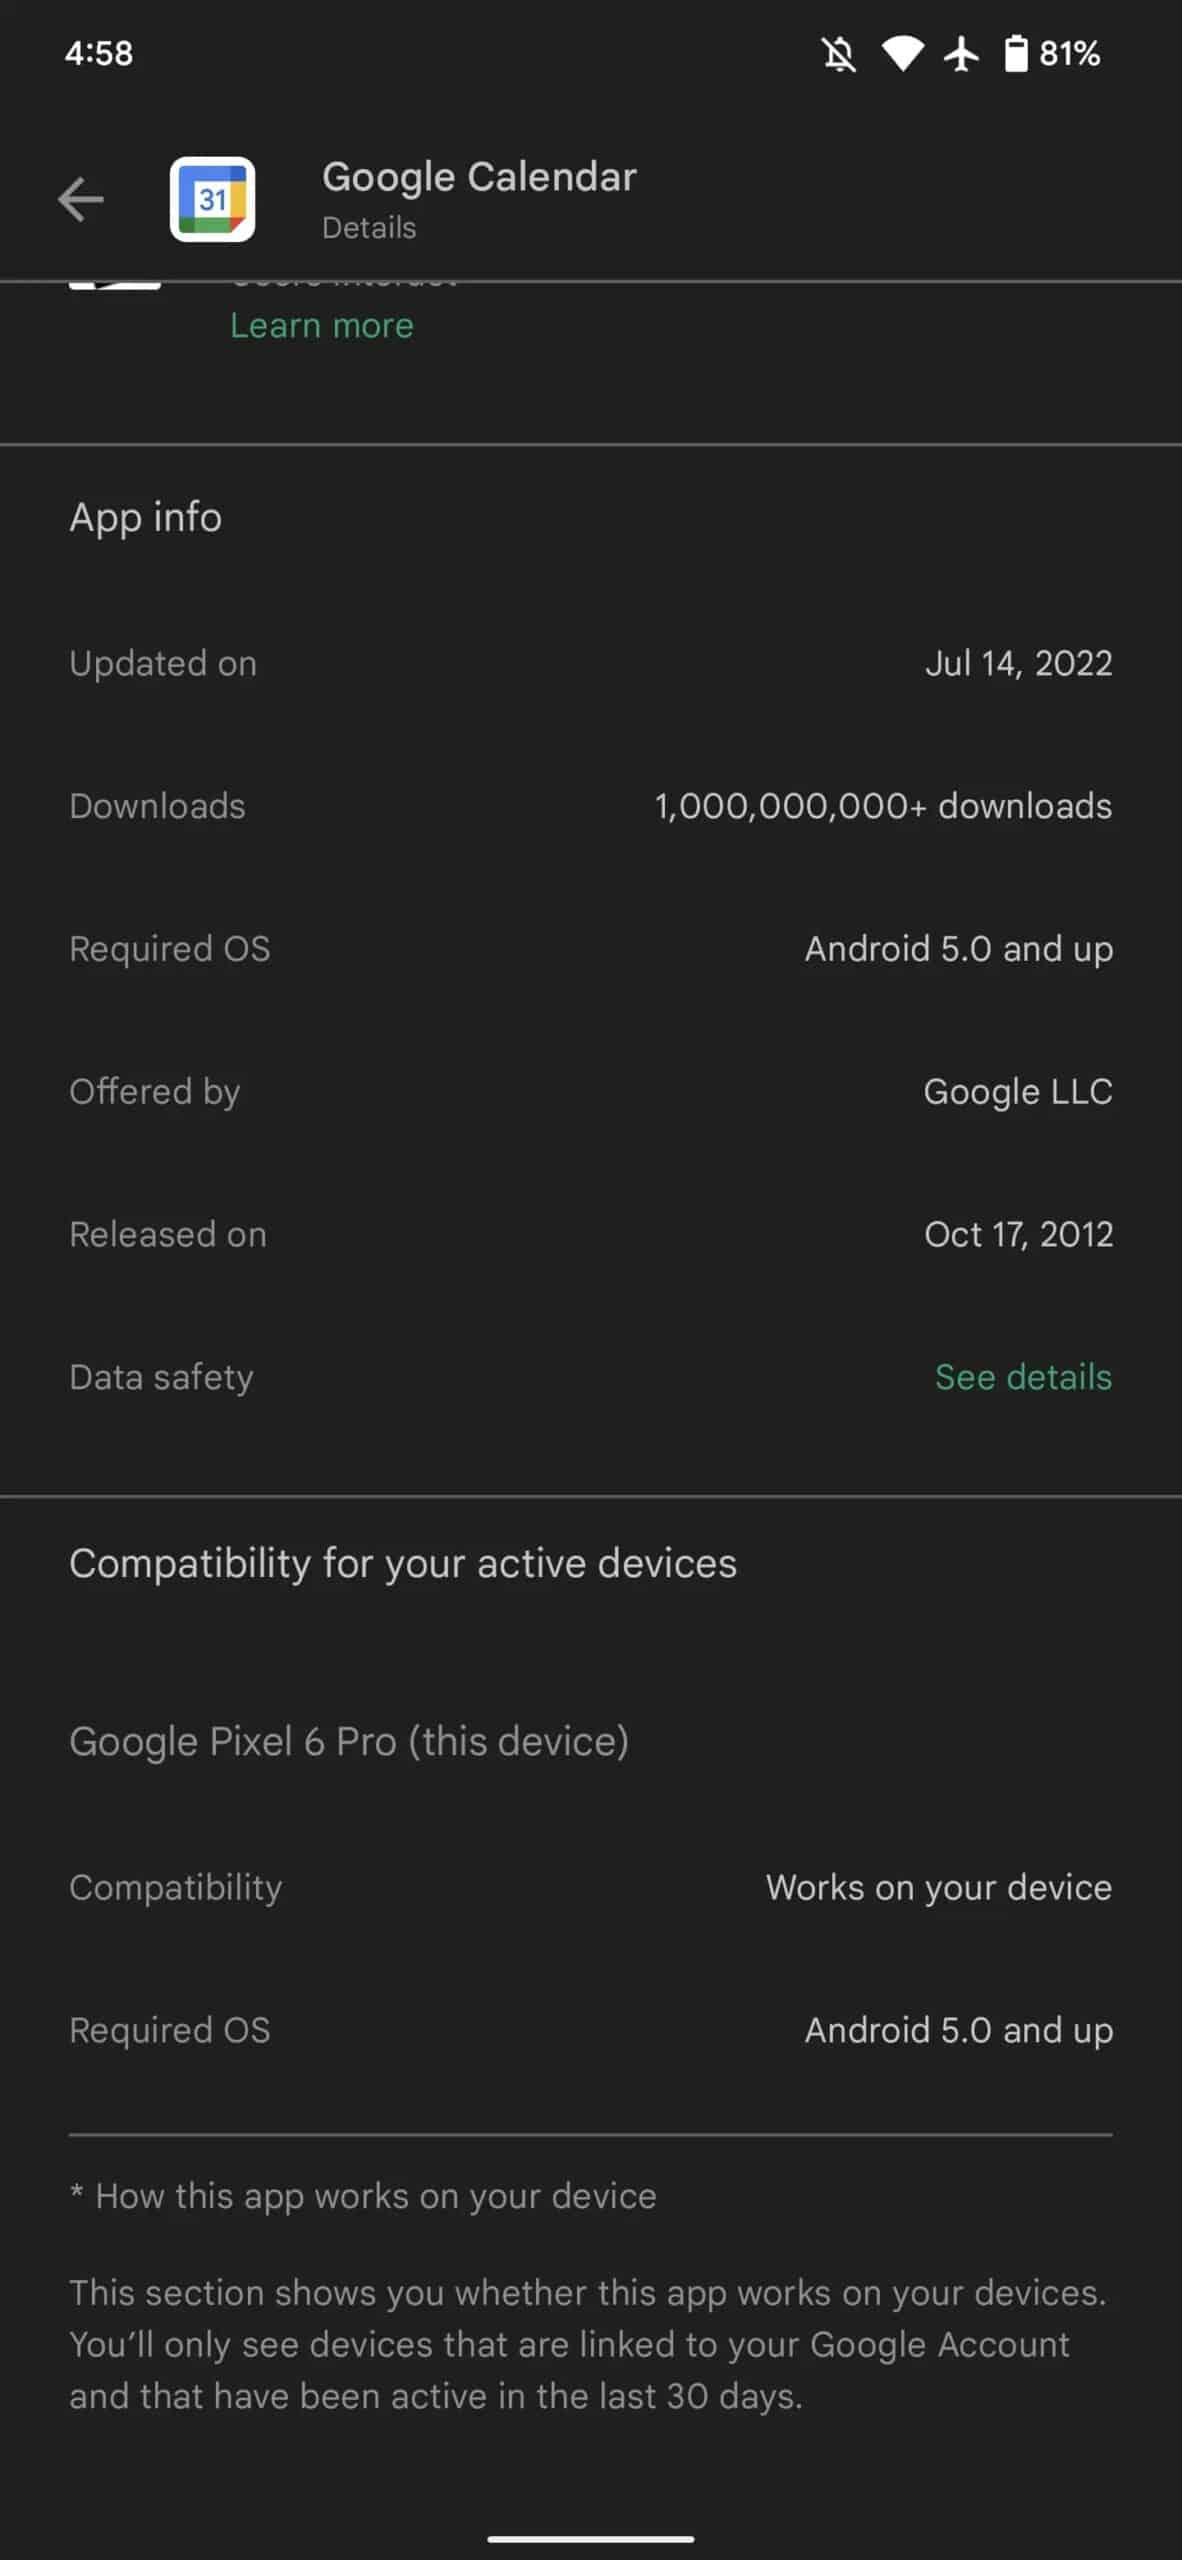
Task: Tap the muted notifications bell icon
Action: click(839, 53)
